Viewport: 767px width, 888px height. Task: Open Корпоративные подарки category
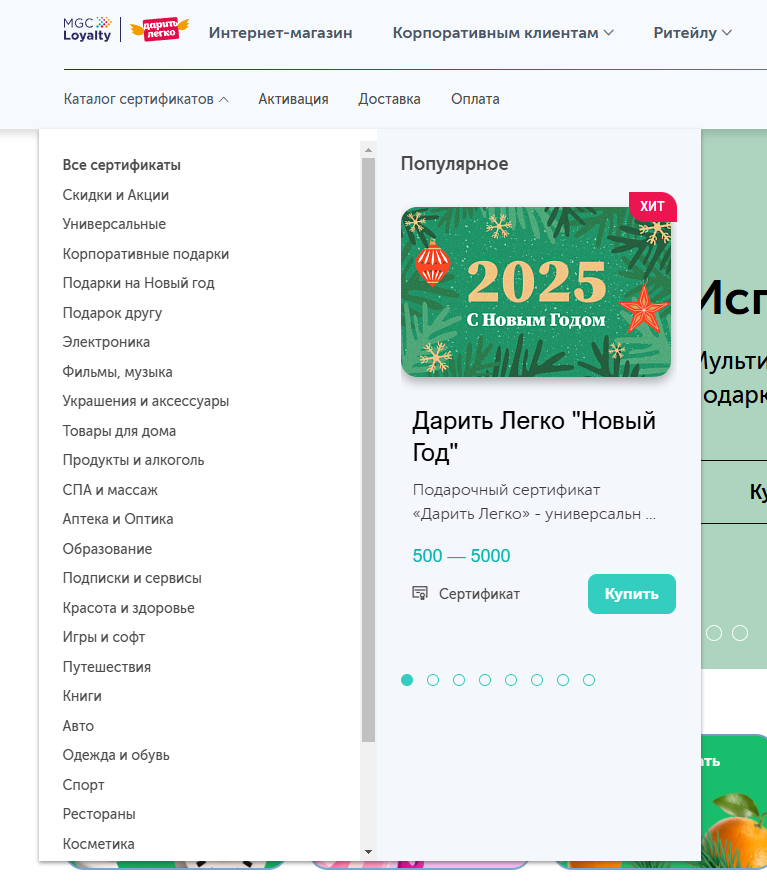coord(146,254)
